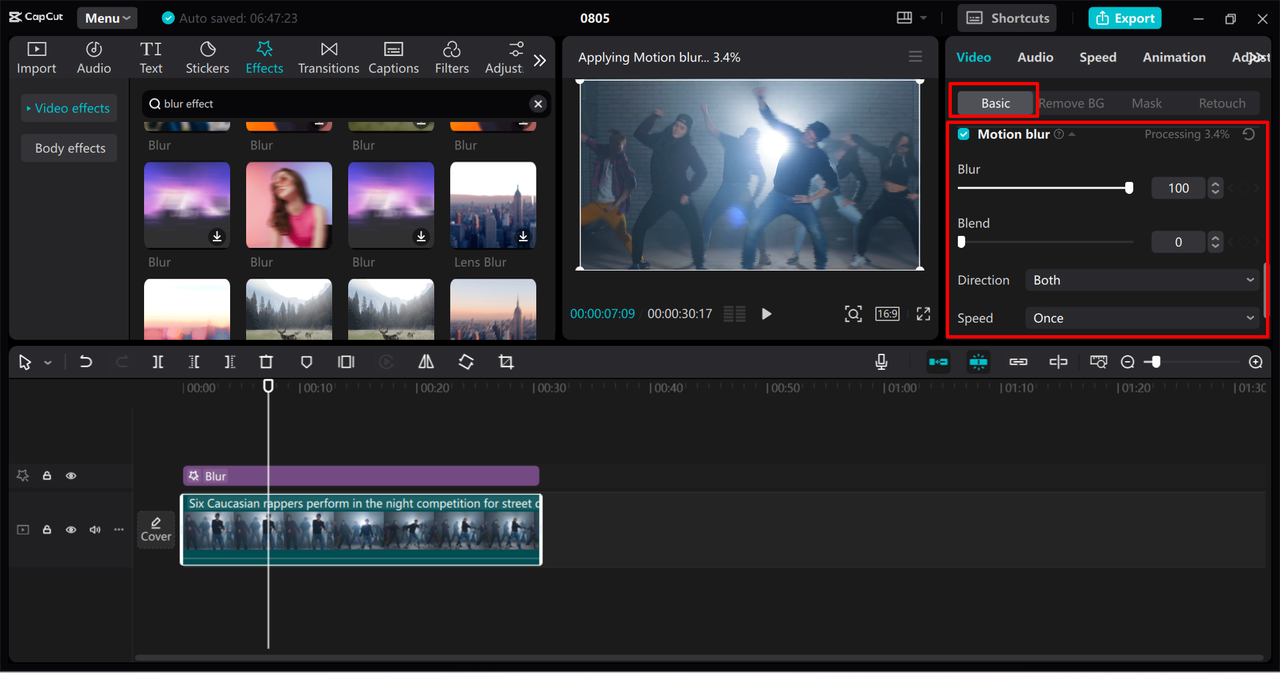Clear the blur effect search with X

click(538, 104)
